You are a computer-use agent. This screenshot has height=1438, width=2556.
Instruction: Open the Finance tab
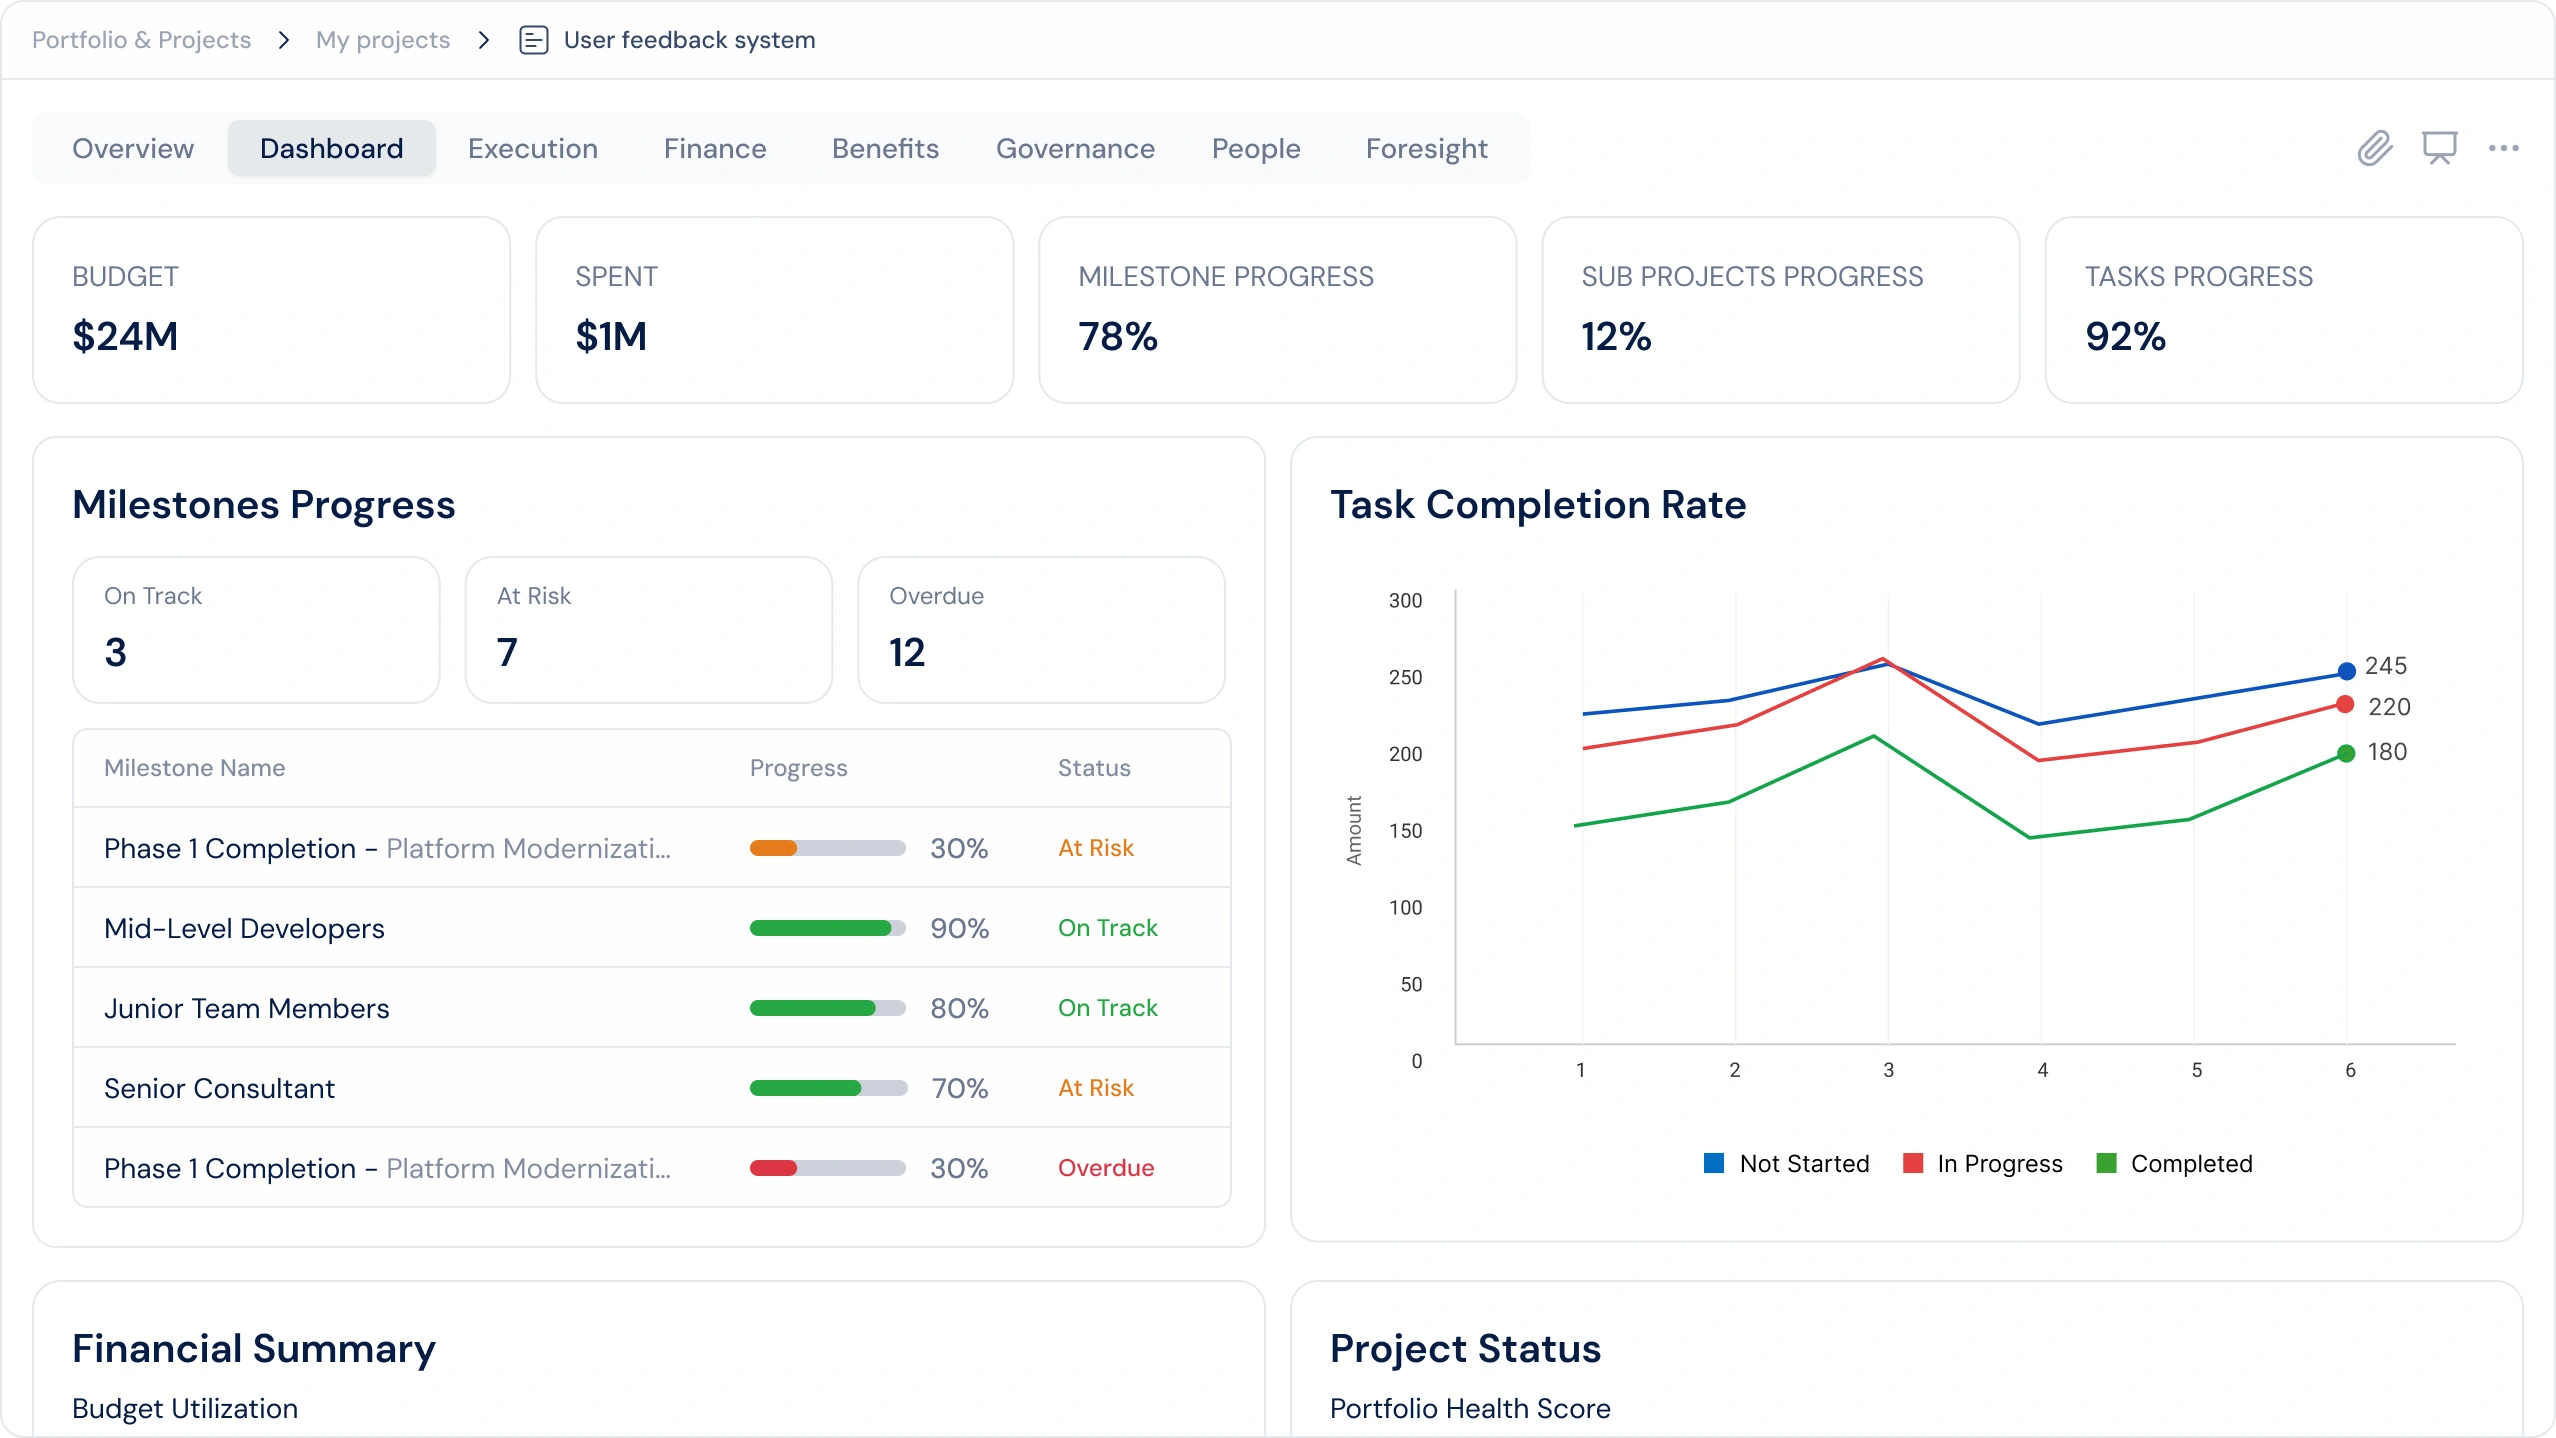coord(715,148)
